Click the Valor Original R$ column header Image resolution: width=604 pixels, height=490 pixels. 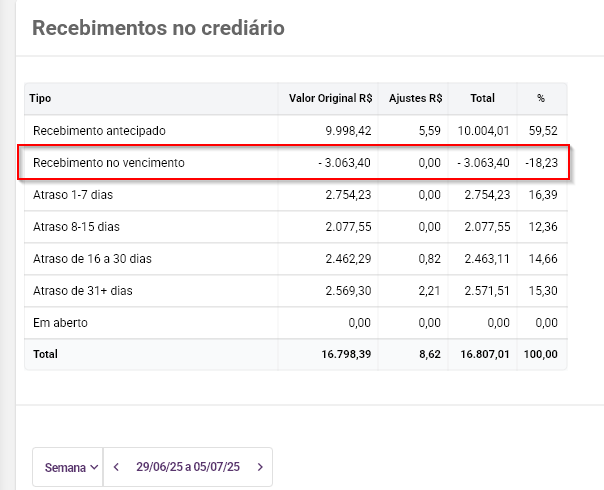click(x=330, y=99)
